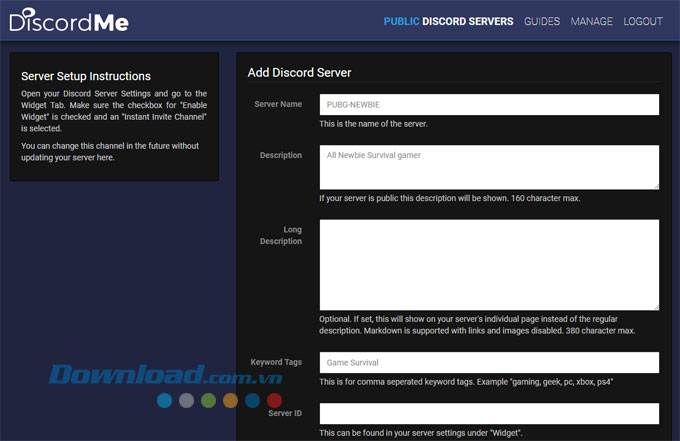Click the 'Optional. If set' Long Description hint
The width and height of the screenshot is (680, 441).
477,325
